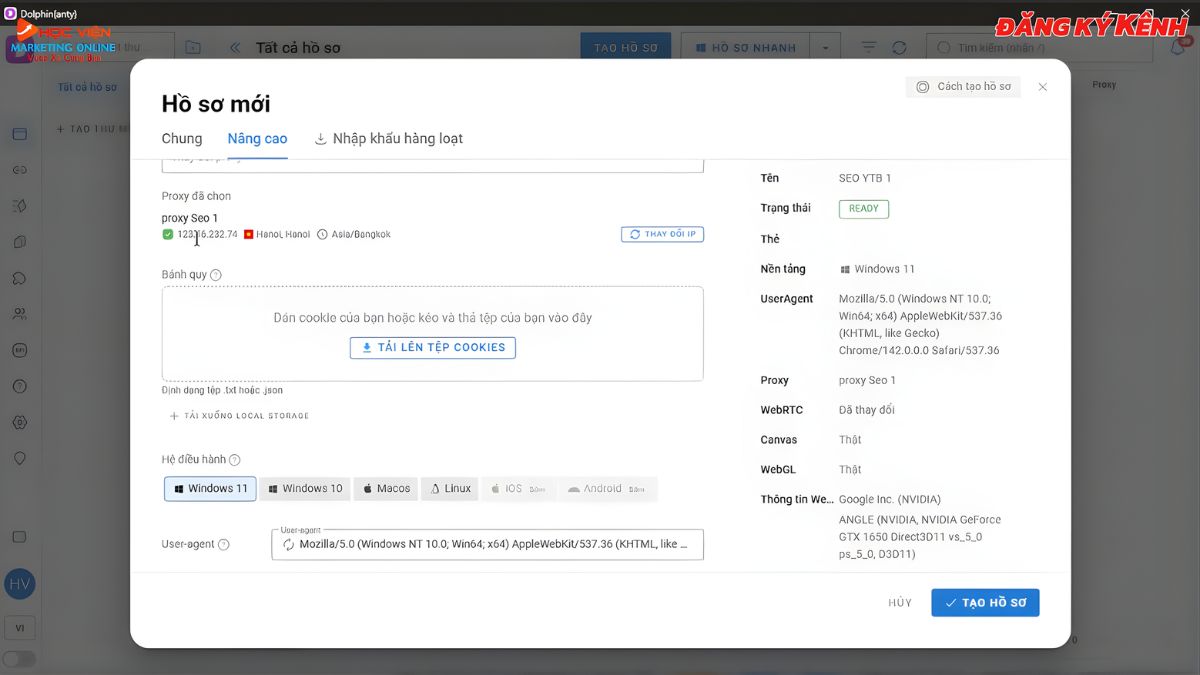Click the green proxy status check icon
The height and width of the screenshot is (675, 1200).
click(168, 234)
